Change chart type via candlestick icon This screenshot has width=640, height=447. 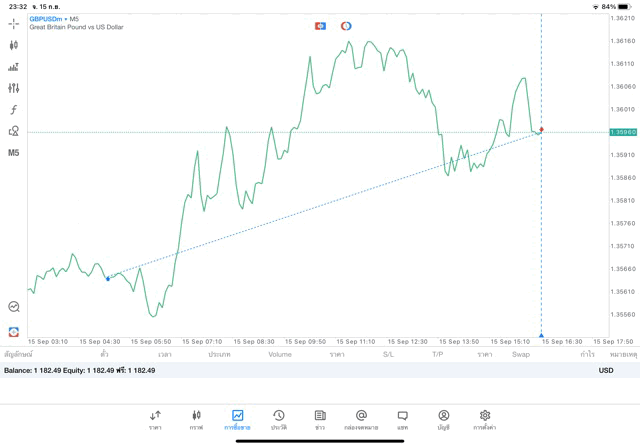[14, 45]
